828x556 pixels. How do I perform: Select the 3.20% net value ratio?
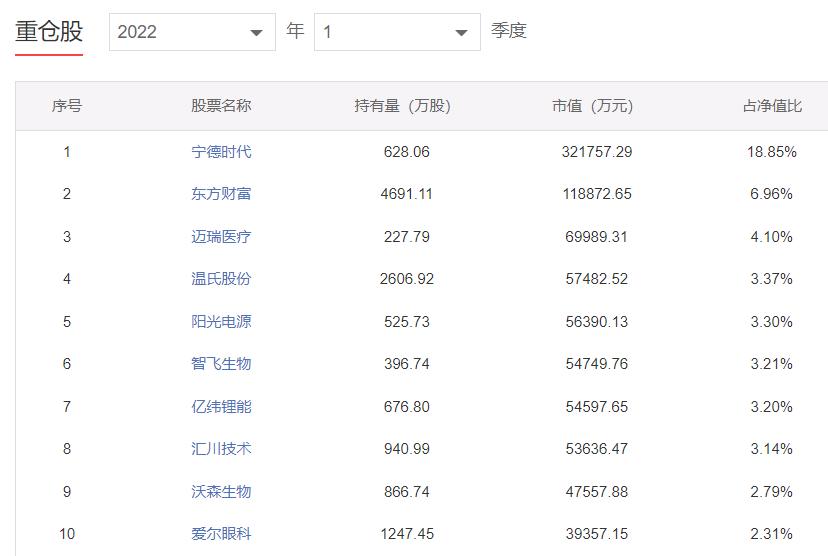click(x=771, y=407)
